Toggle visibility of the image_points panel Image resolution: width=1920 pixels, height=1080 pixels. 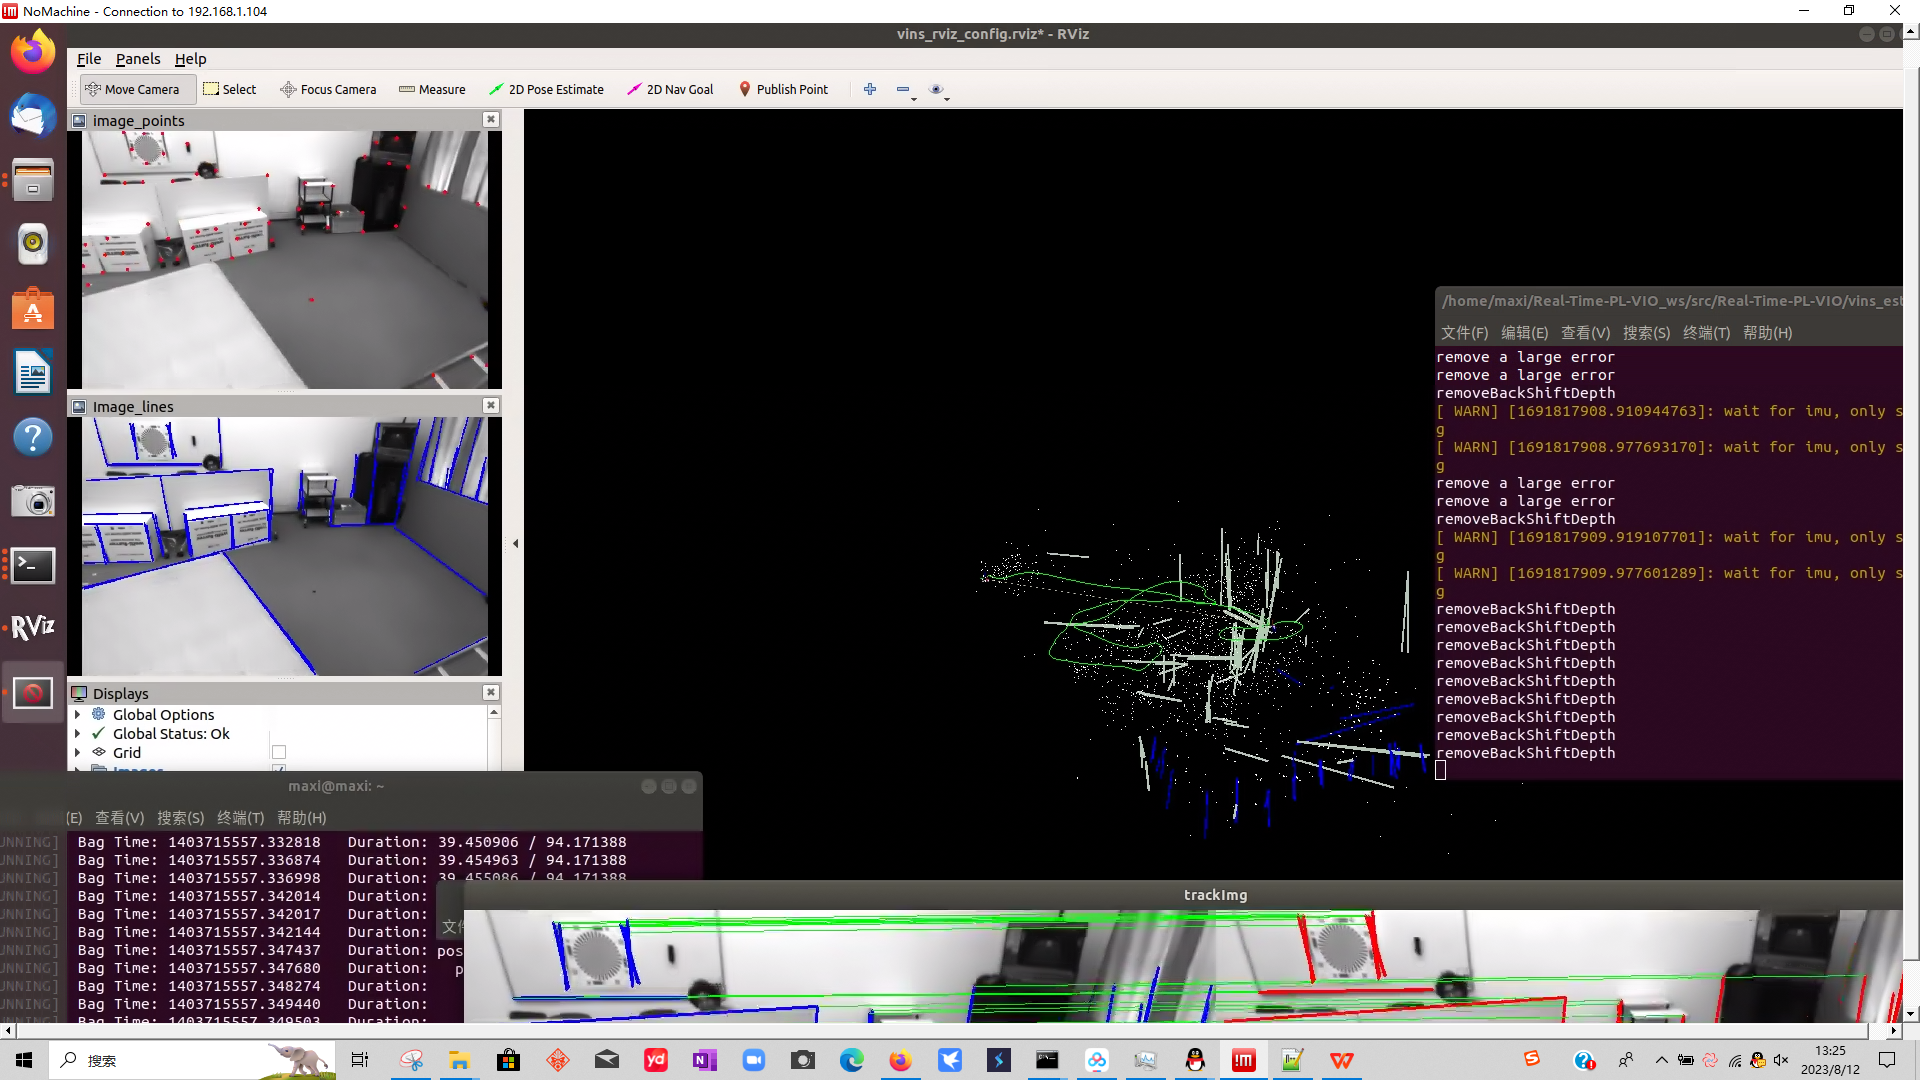click(490, 119)
